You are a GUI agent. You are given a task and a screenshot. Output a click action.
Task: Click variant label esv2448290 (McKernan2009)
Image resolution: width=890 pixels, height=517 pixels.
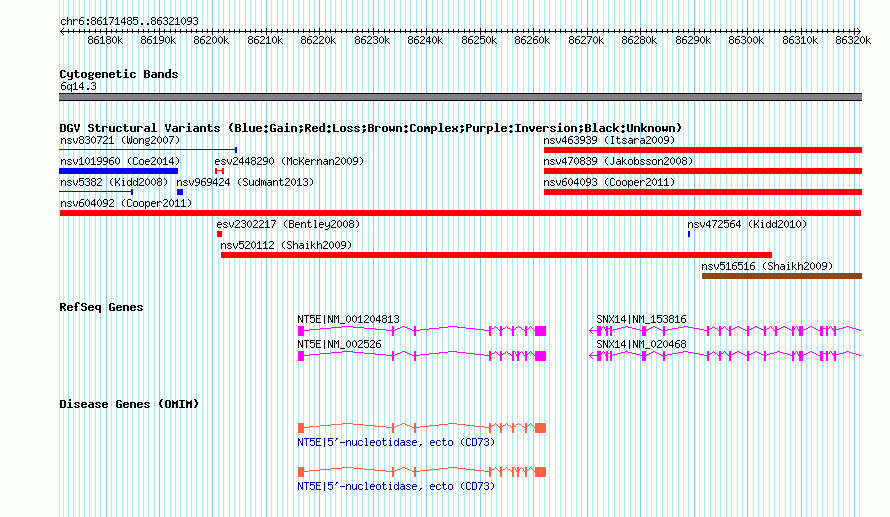(289, 161)
